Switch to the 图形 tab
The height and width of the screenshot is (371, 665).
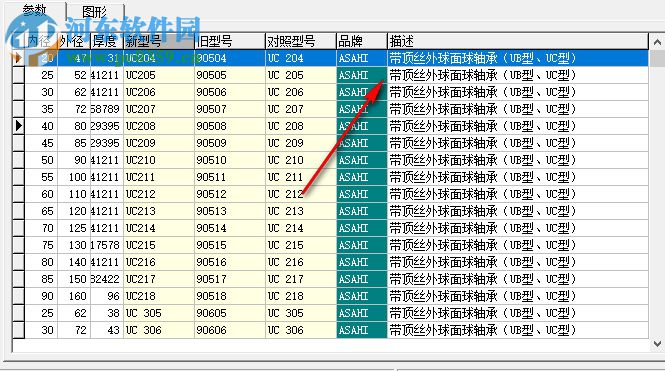95,12
